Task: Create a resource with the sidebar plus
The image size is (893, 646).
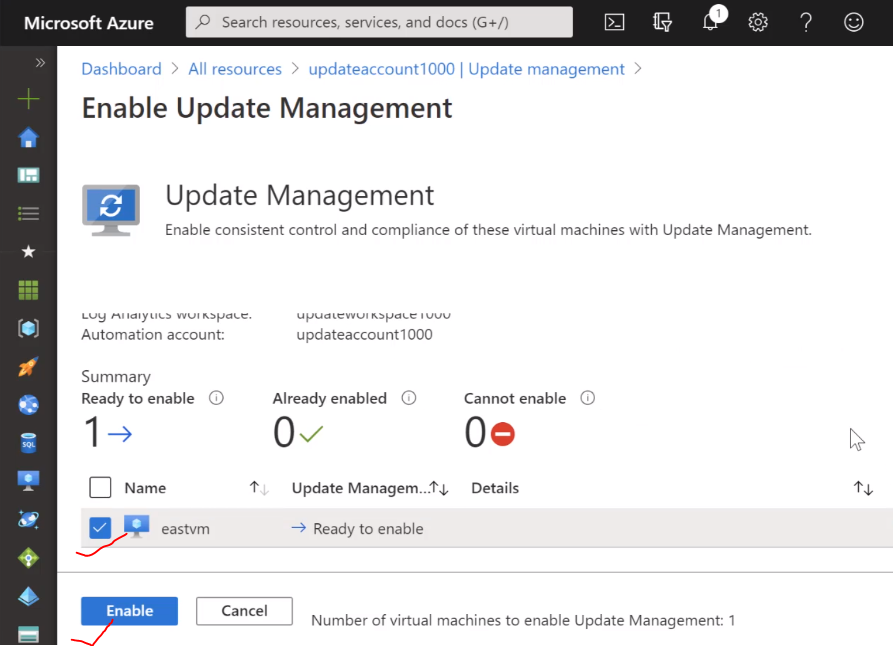Action: [x=29, y=99]
